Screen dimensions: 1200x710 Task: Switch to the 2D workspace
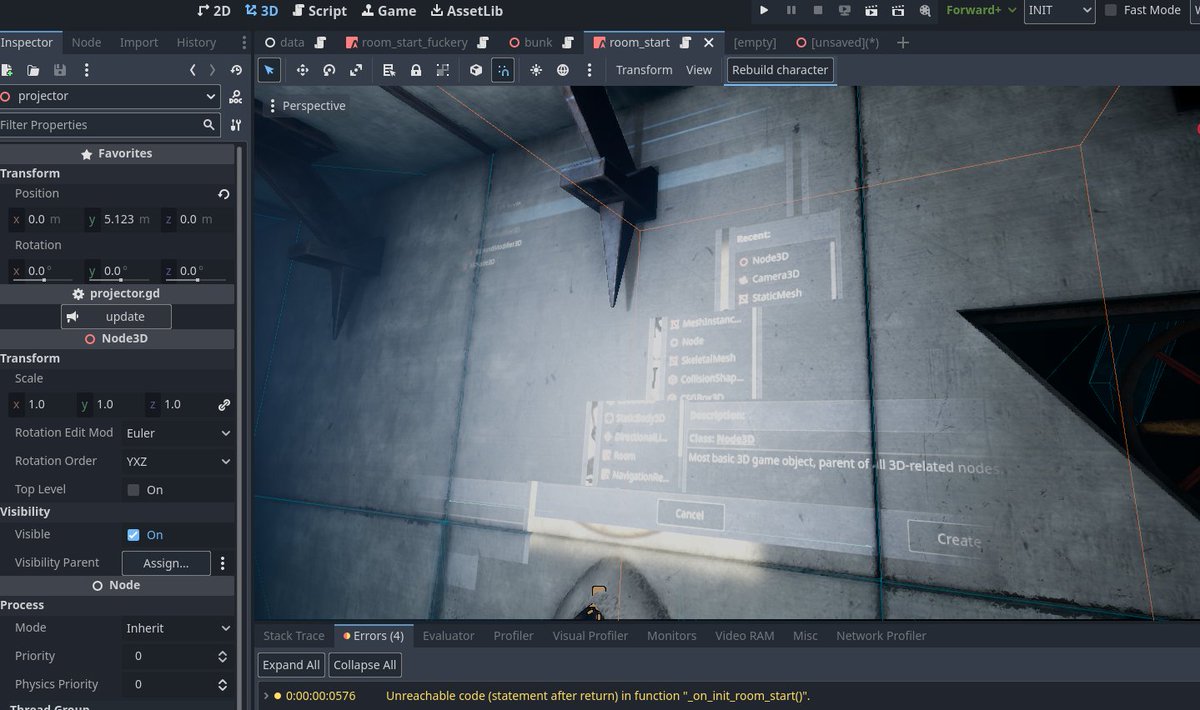(213, 10)
